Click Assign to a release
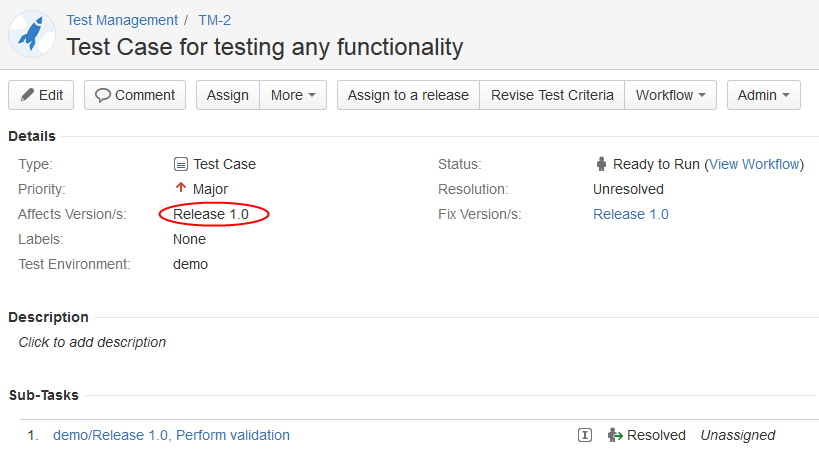Screen dimensions: 819x455 [408, 95]
